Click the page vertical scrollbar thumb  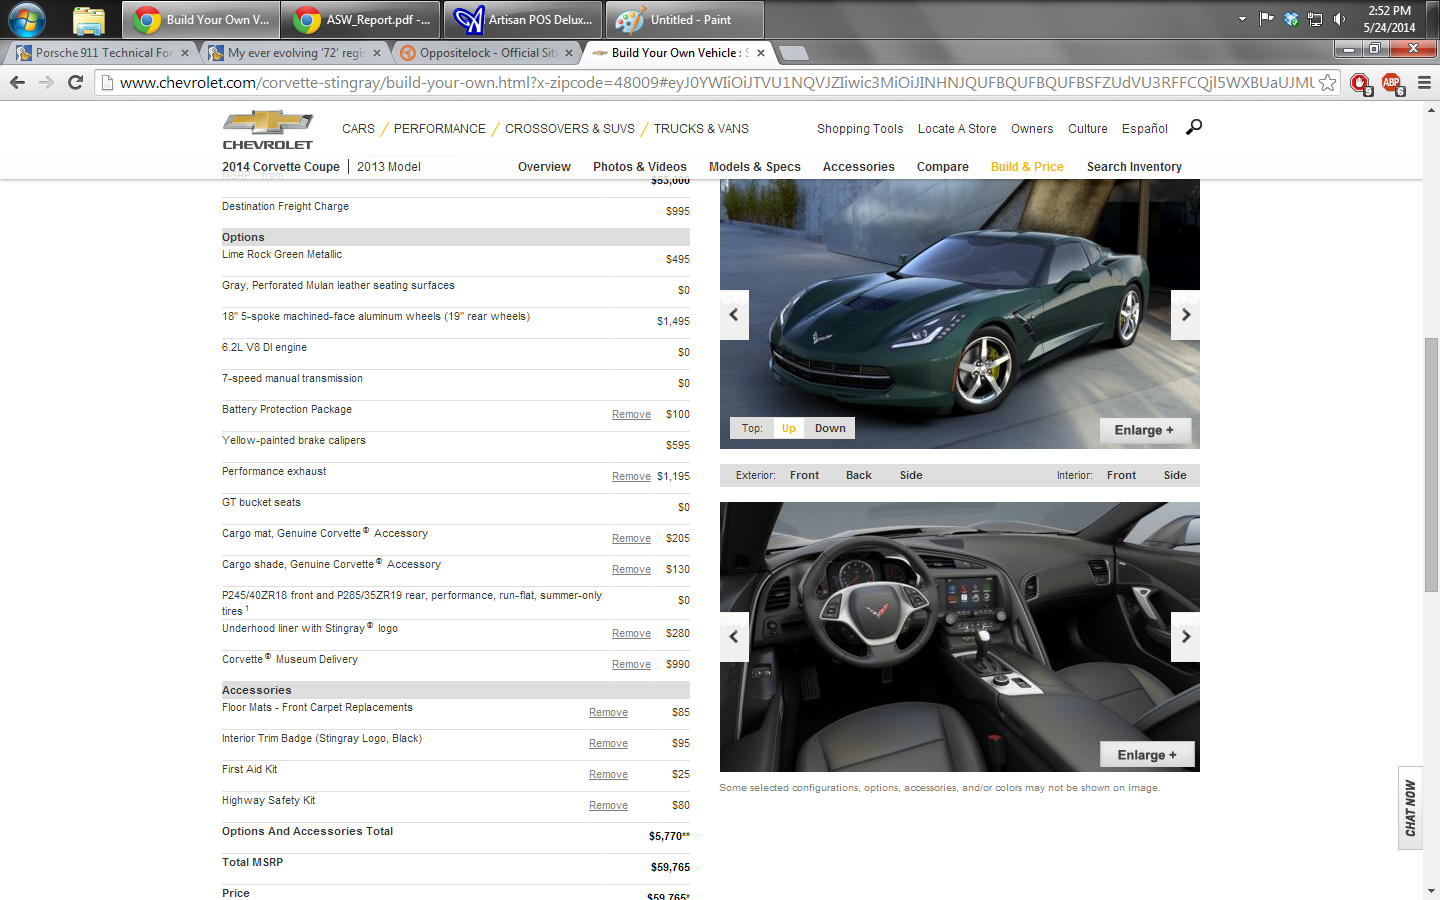point(1431,465)
